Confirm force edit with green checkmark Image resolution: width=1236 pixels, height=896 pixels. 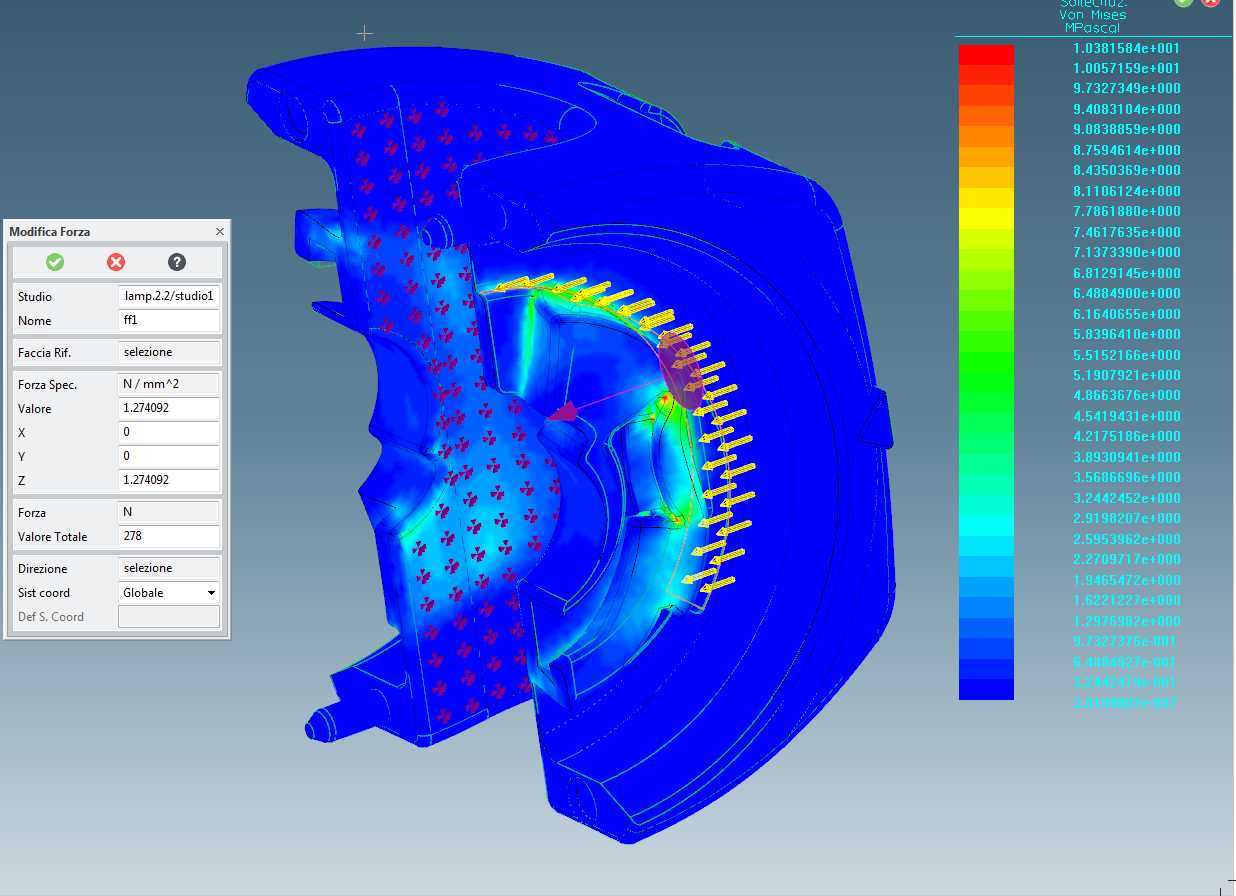coord(55,262)
